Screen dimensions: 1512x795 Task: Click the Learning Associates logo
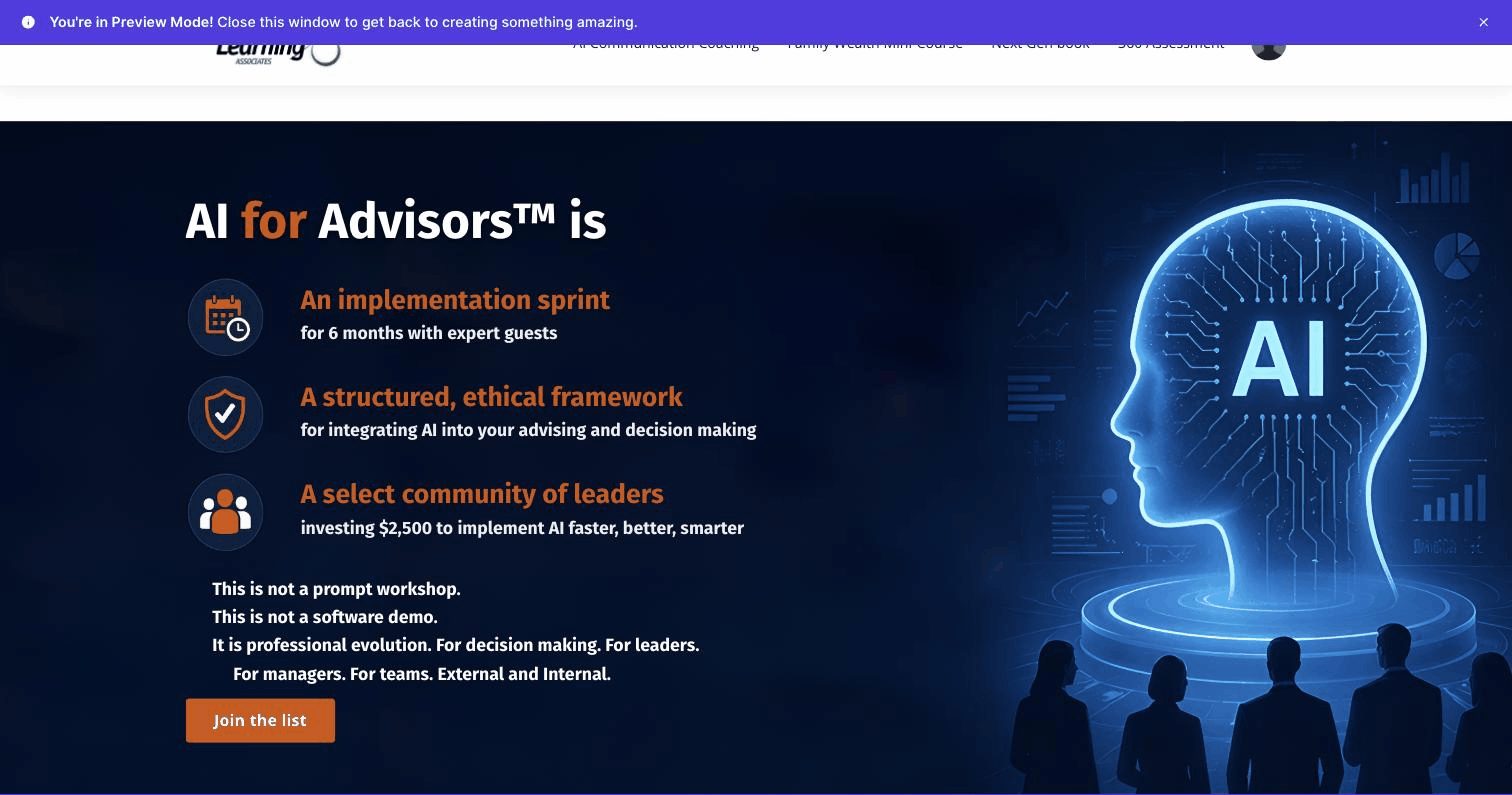pos(278,53)
